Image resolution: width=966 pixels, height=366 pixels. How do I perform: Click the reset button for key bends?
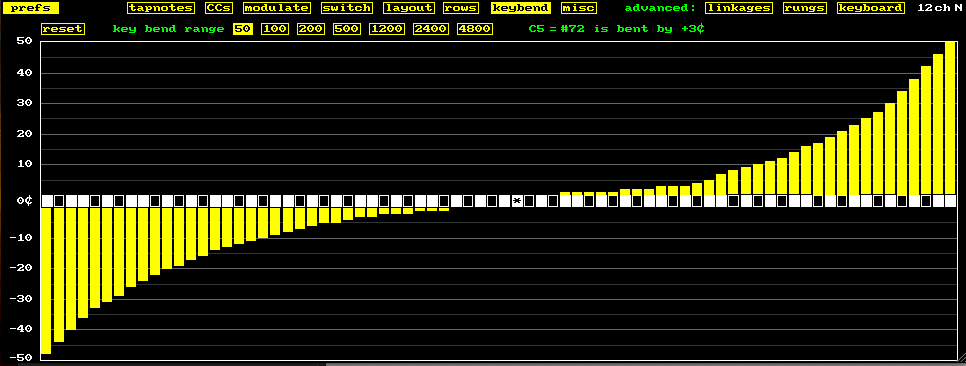pyautogui.click(x=63, y=29)
